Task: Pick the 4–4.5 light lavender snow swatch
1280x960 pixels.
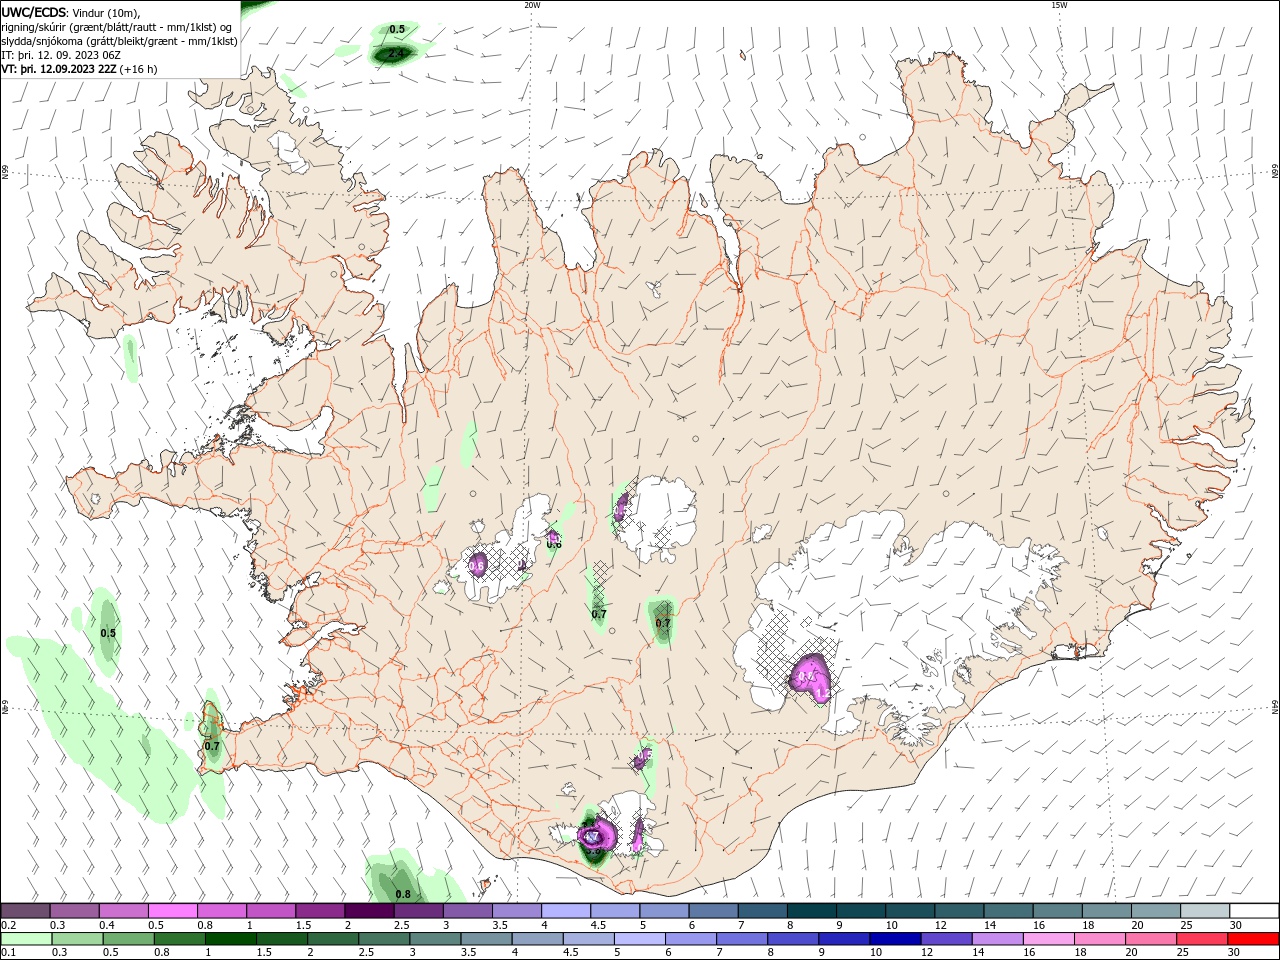Action: pyautogui.click(x=566, y=911)
